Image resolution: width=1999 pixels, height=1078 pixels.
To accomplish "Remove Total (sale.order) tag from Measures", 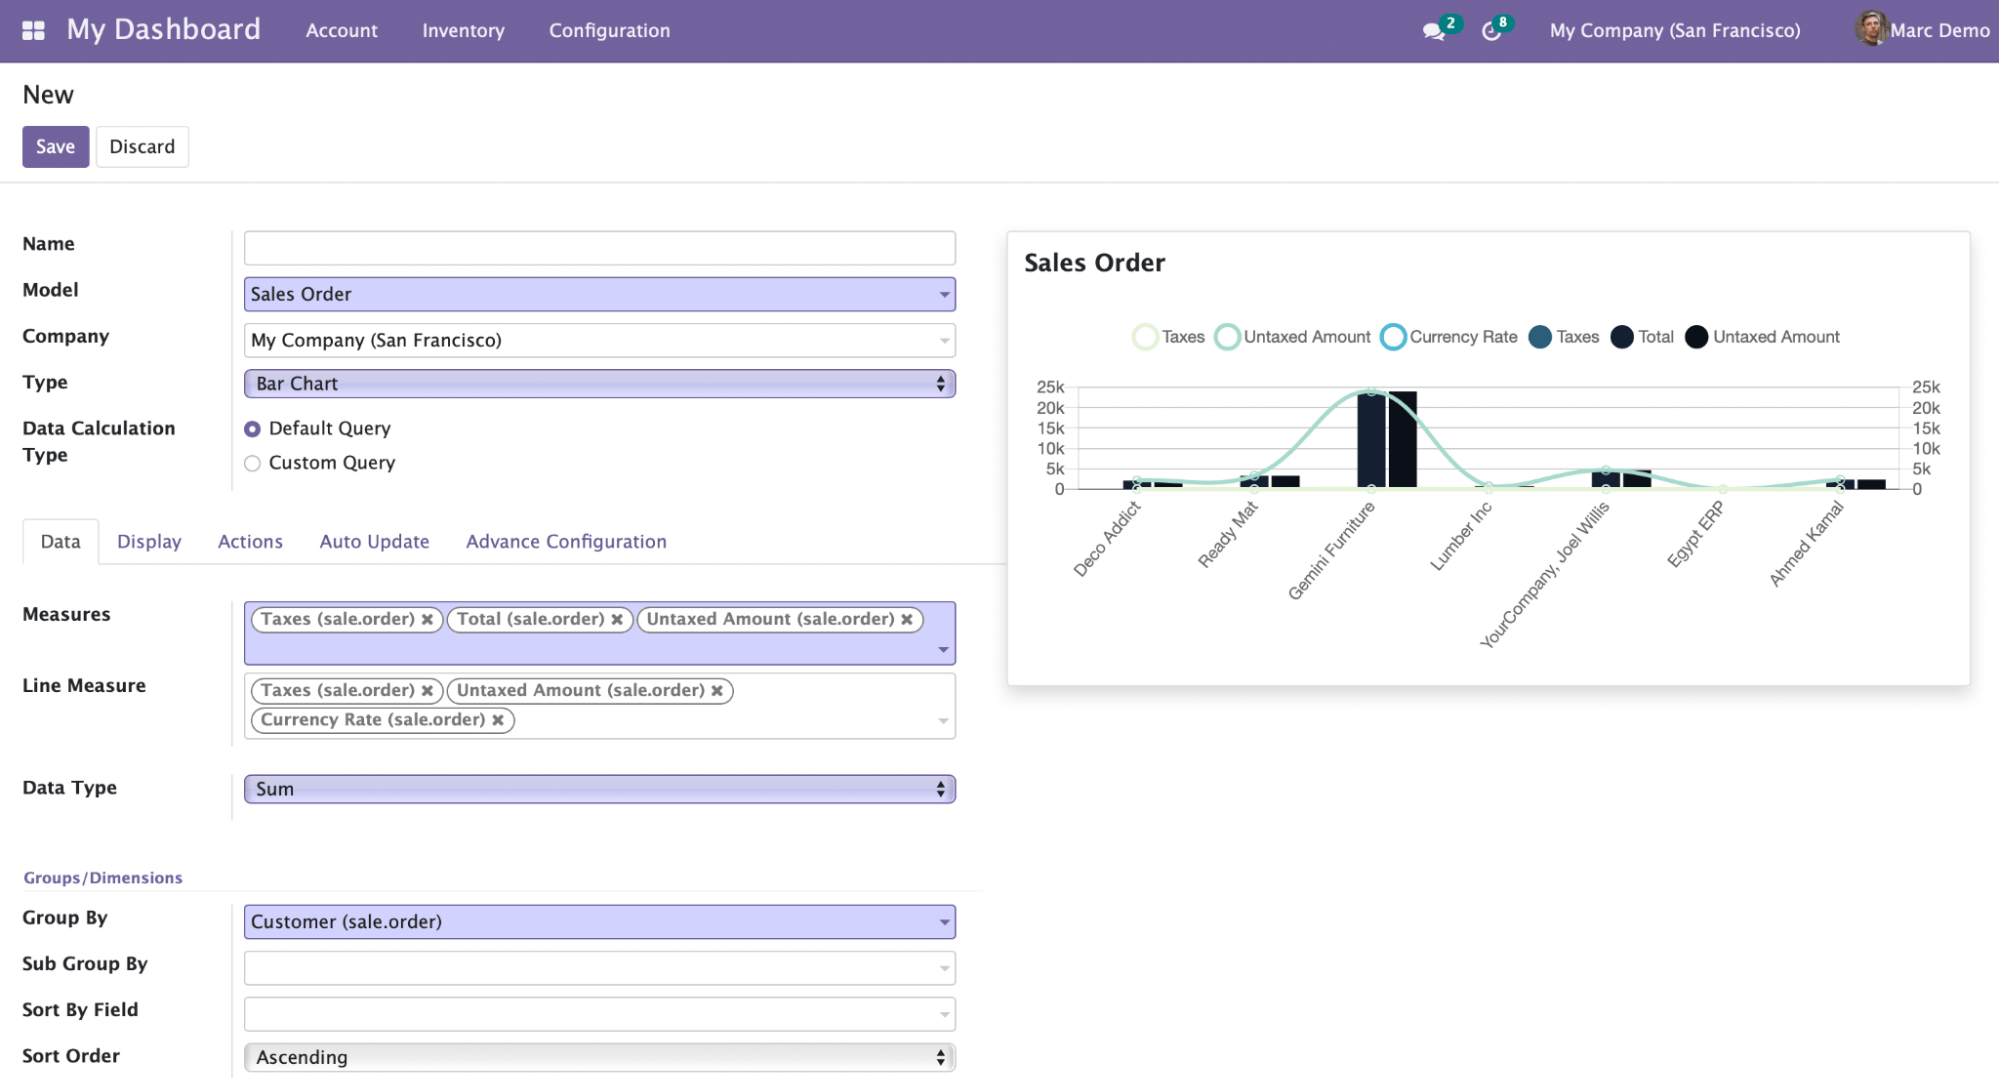I will [x=617, y=619].
